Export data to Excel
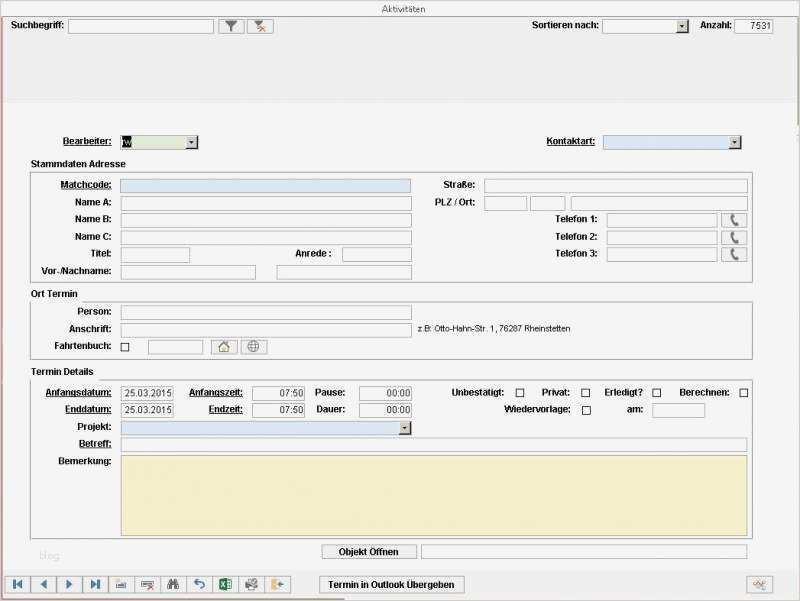 pyautogui.click(x=226, y=583)
